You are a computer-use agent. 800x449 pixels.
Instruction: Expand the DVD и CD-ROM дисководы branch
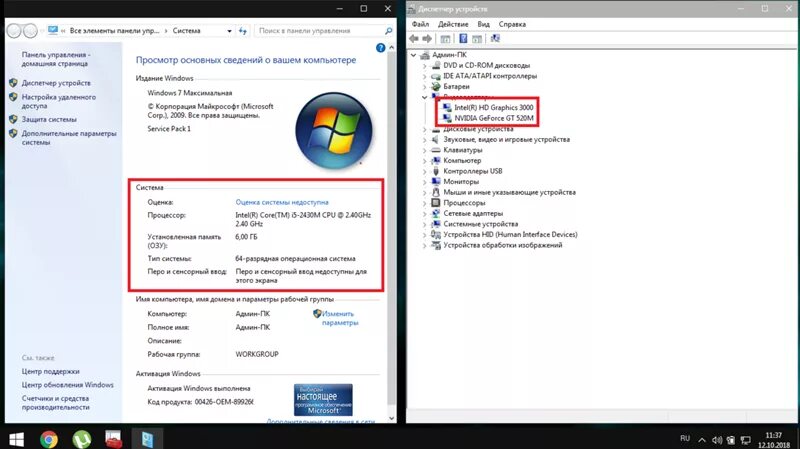[x=424, y=65]
